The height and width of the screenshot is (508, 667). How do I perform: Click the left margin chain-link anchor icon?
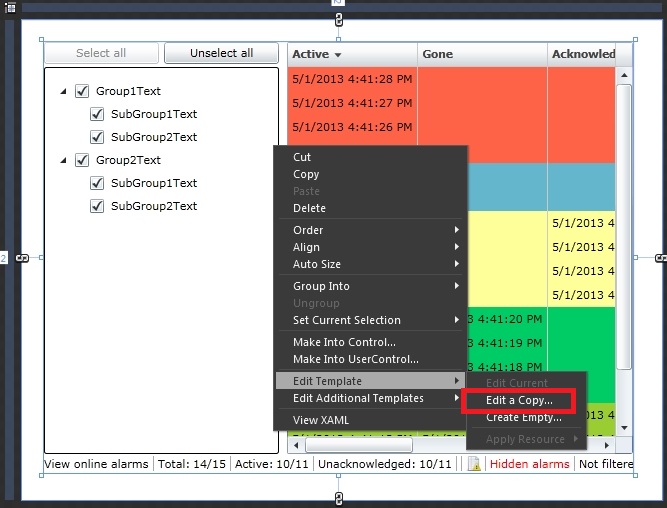click(x=22, y=258)
